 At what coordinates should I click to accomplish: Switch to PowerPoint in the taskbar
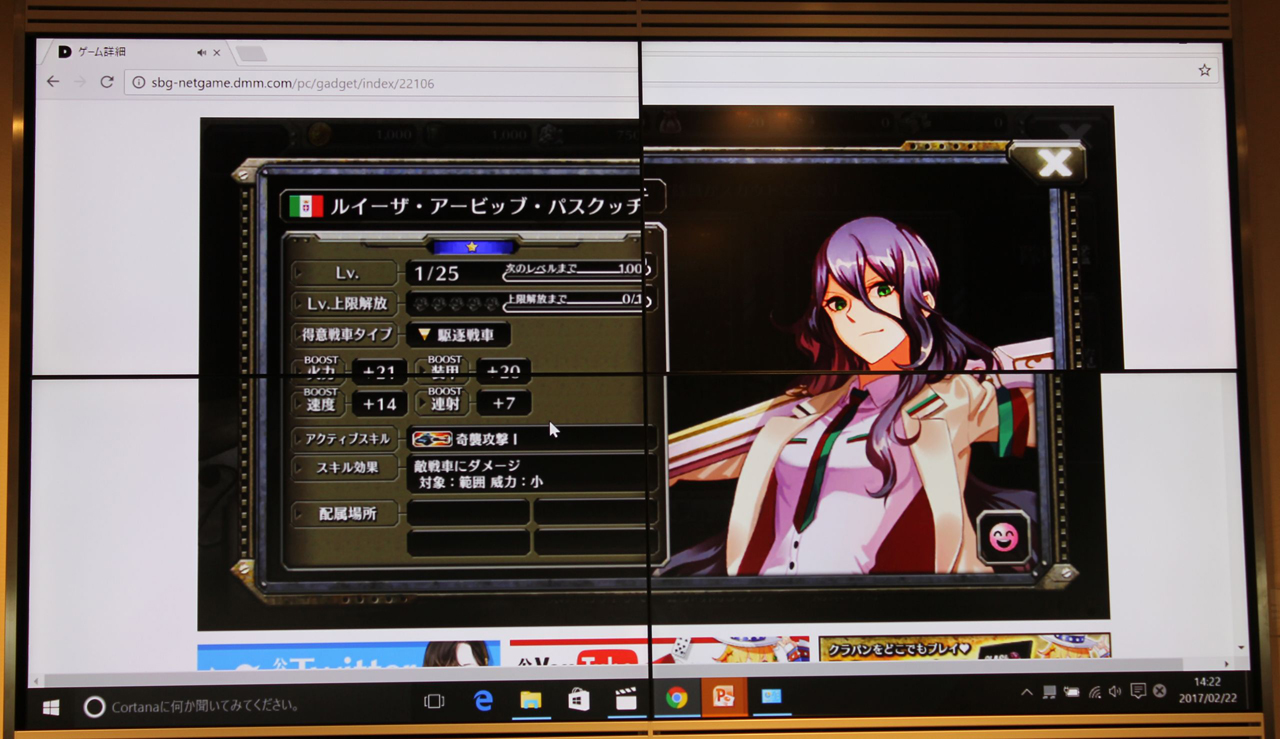tap(722, 697)
